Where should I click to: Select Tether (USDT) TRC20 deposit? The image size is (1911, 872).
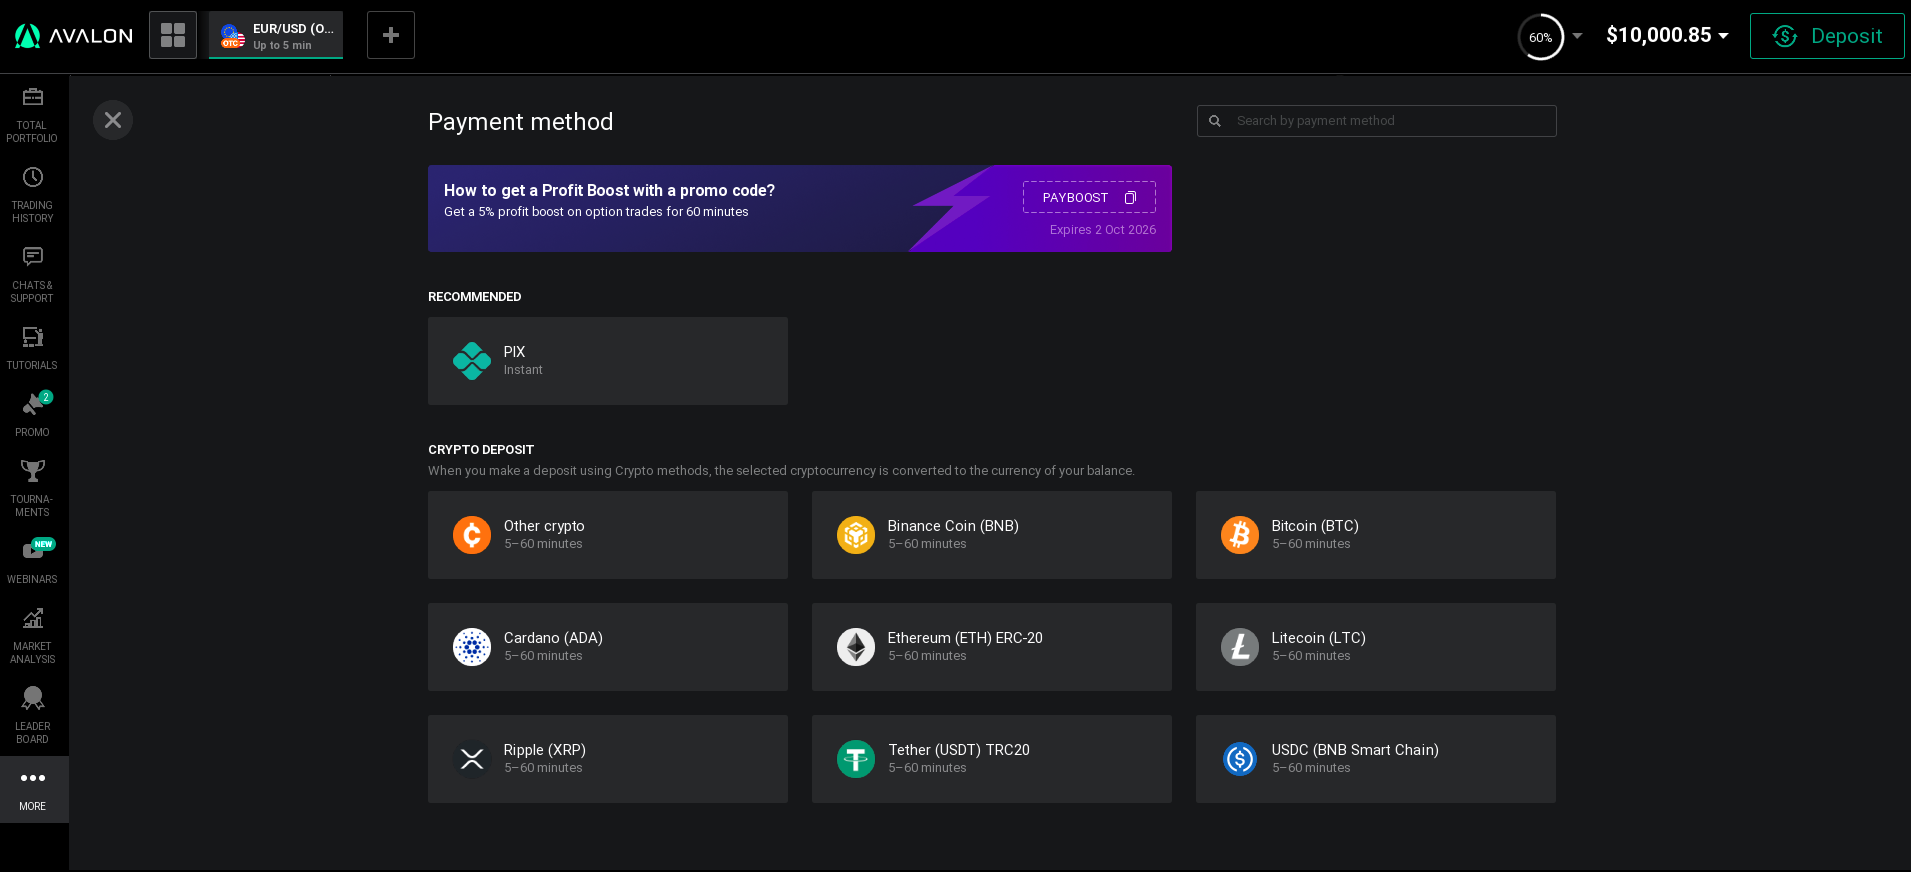point(992,759)
